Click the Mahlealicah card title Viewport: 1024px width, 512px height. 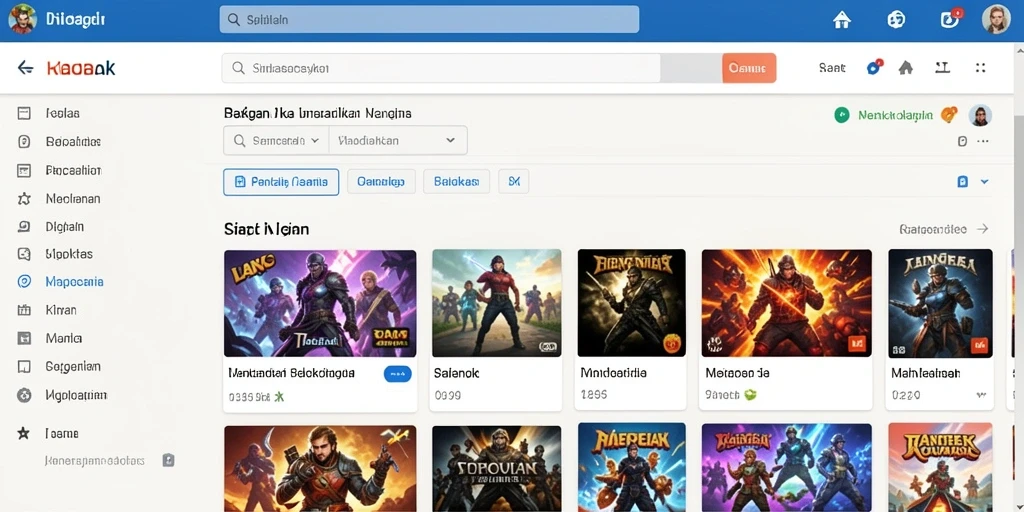(925, 374)
